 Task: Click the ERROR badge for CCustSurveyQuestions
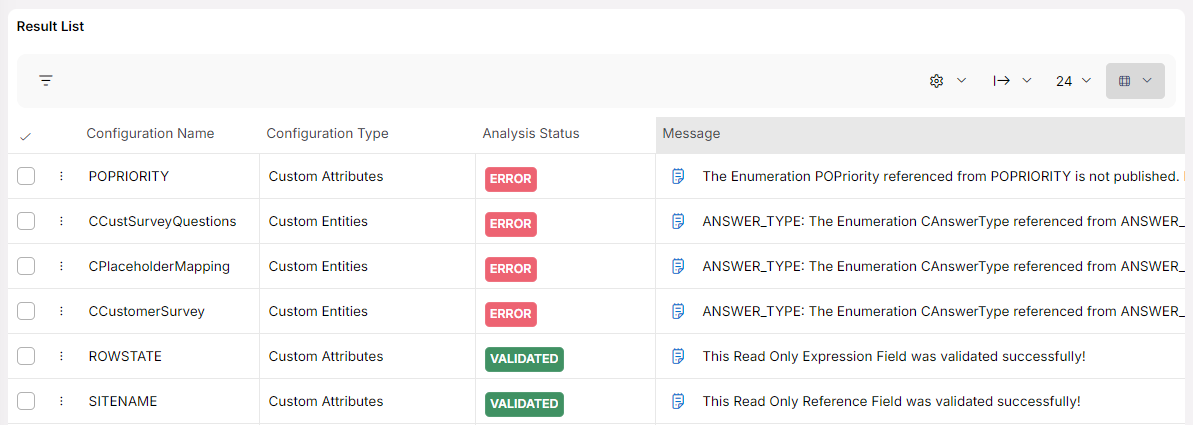[x=511, y=224]
